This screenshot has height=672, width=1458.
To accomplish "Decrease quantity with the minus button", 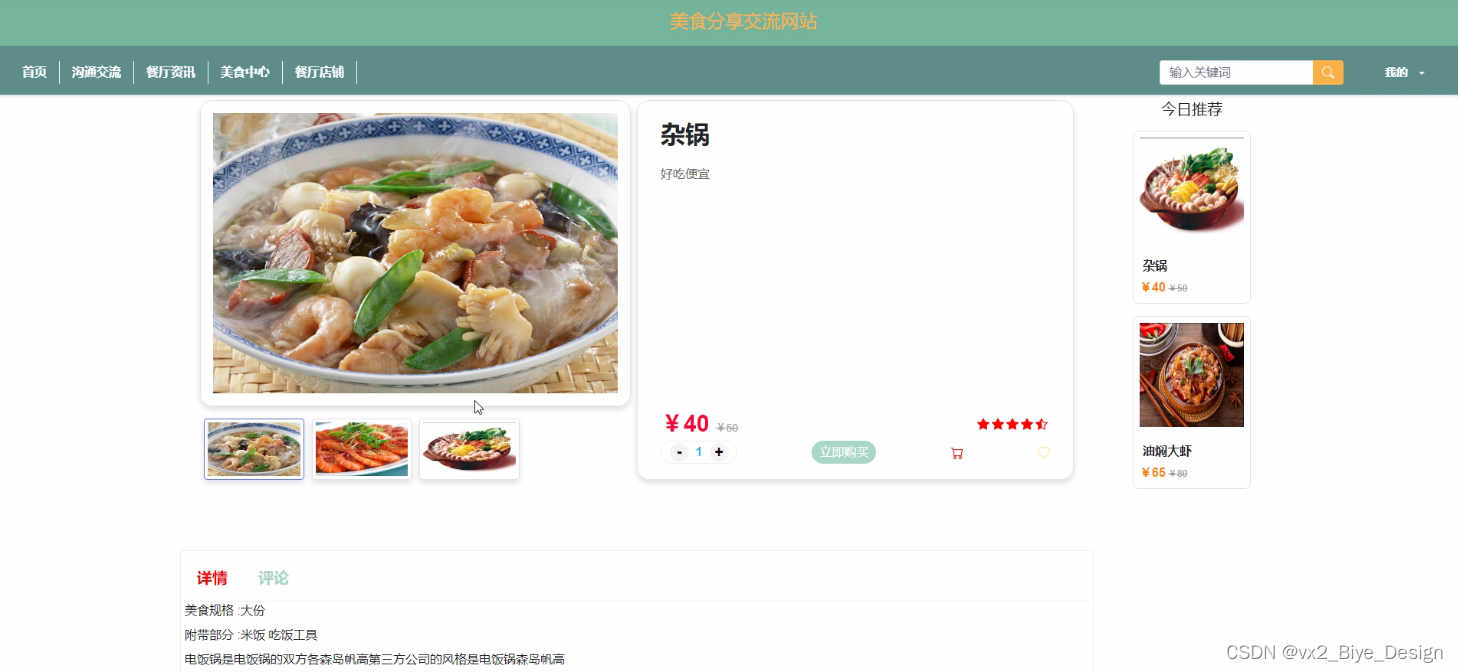I will pos(679,452).
